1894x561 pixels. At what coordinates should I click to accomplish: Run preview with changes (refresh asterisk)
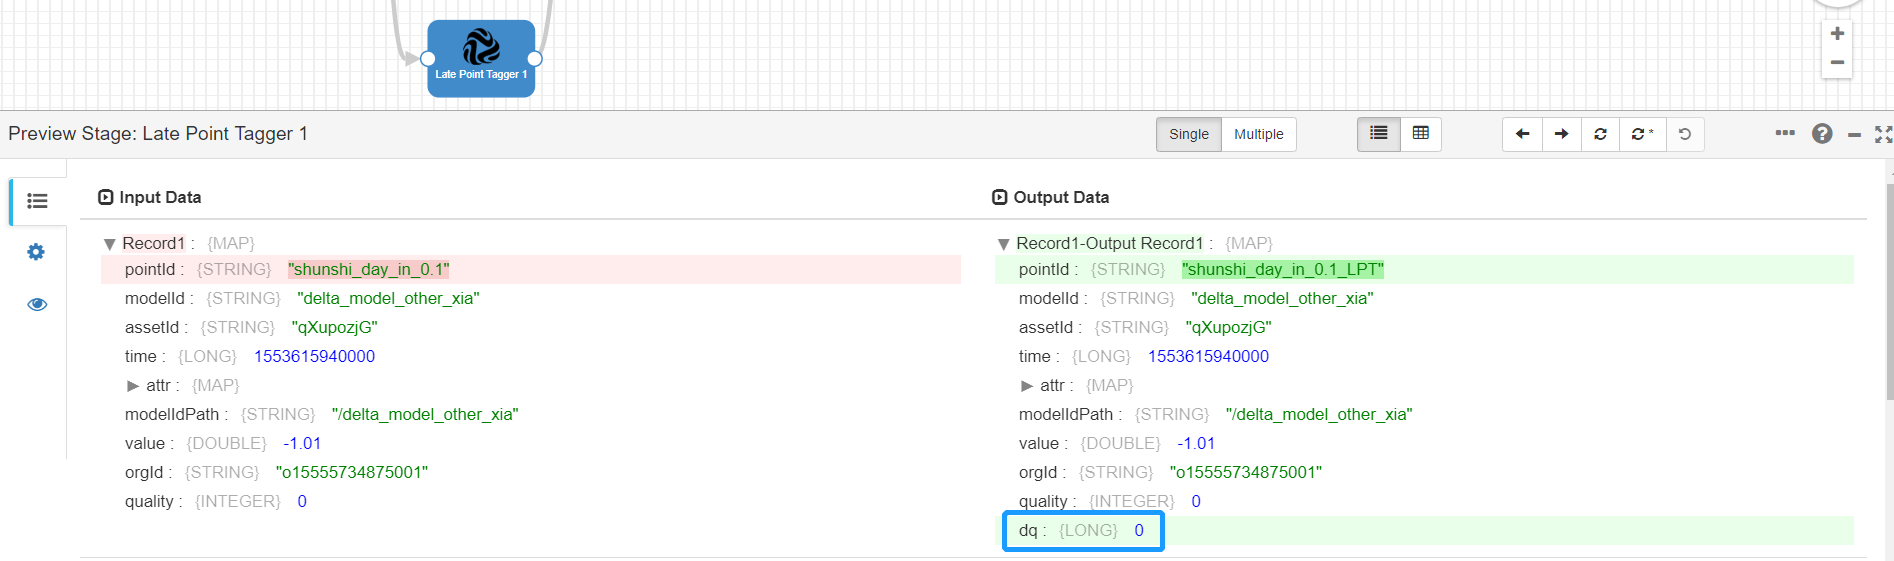pos(1642,134)
